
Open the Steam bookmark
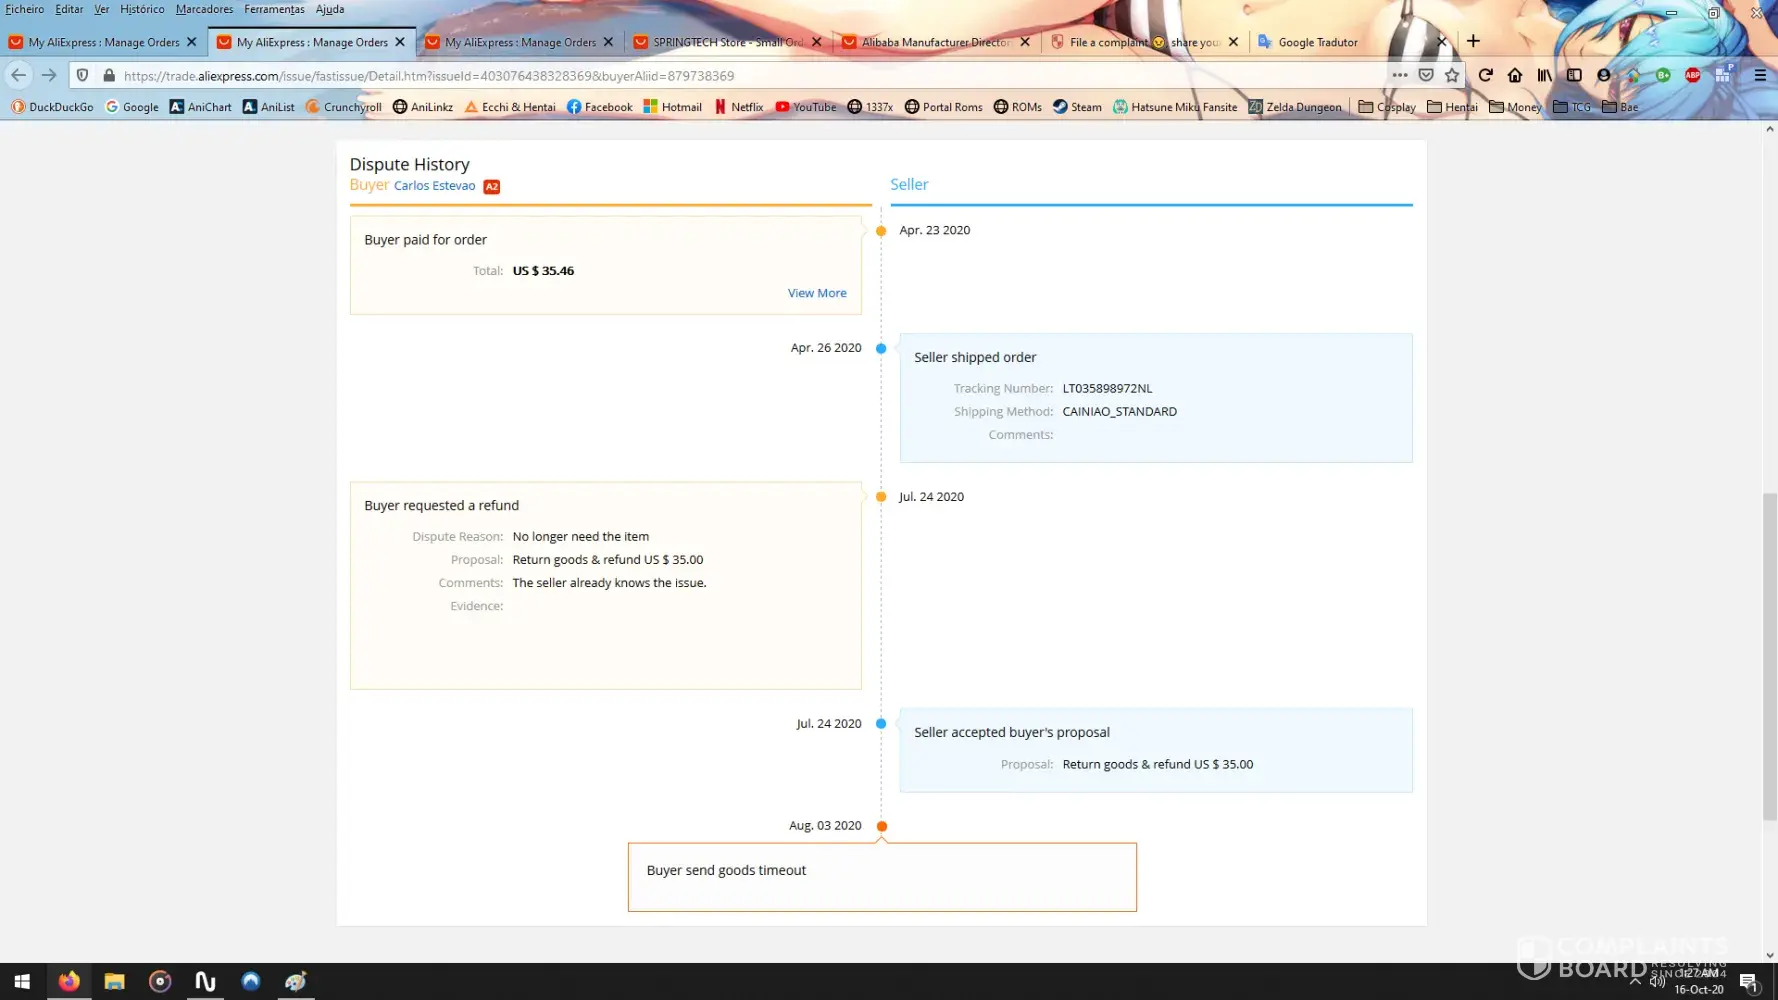pyautogui.click(x=1077, y=107)
